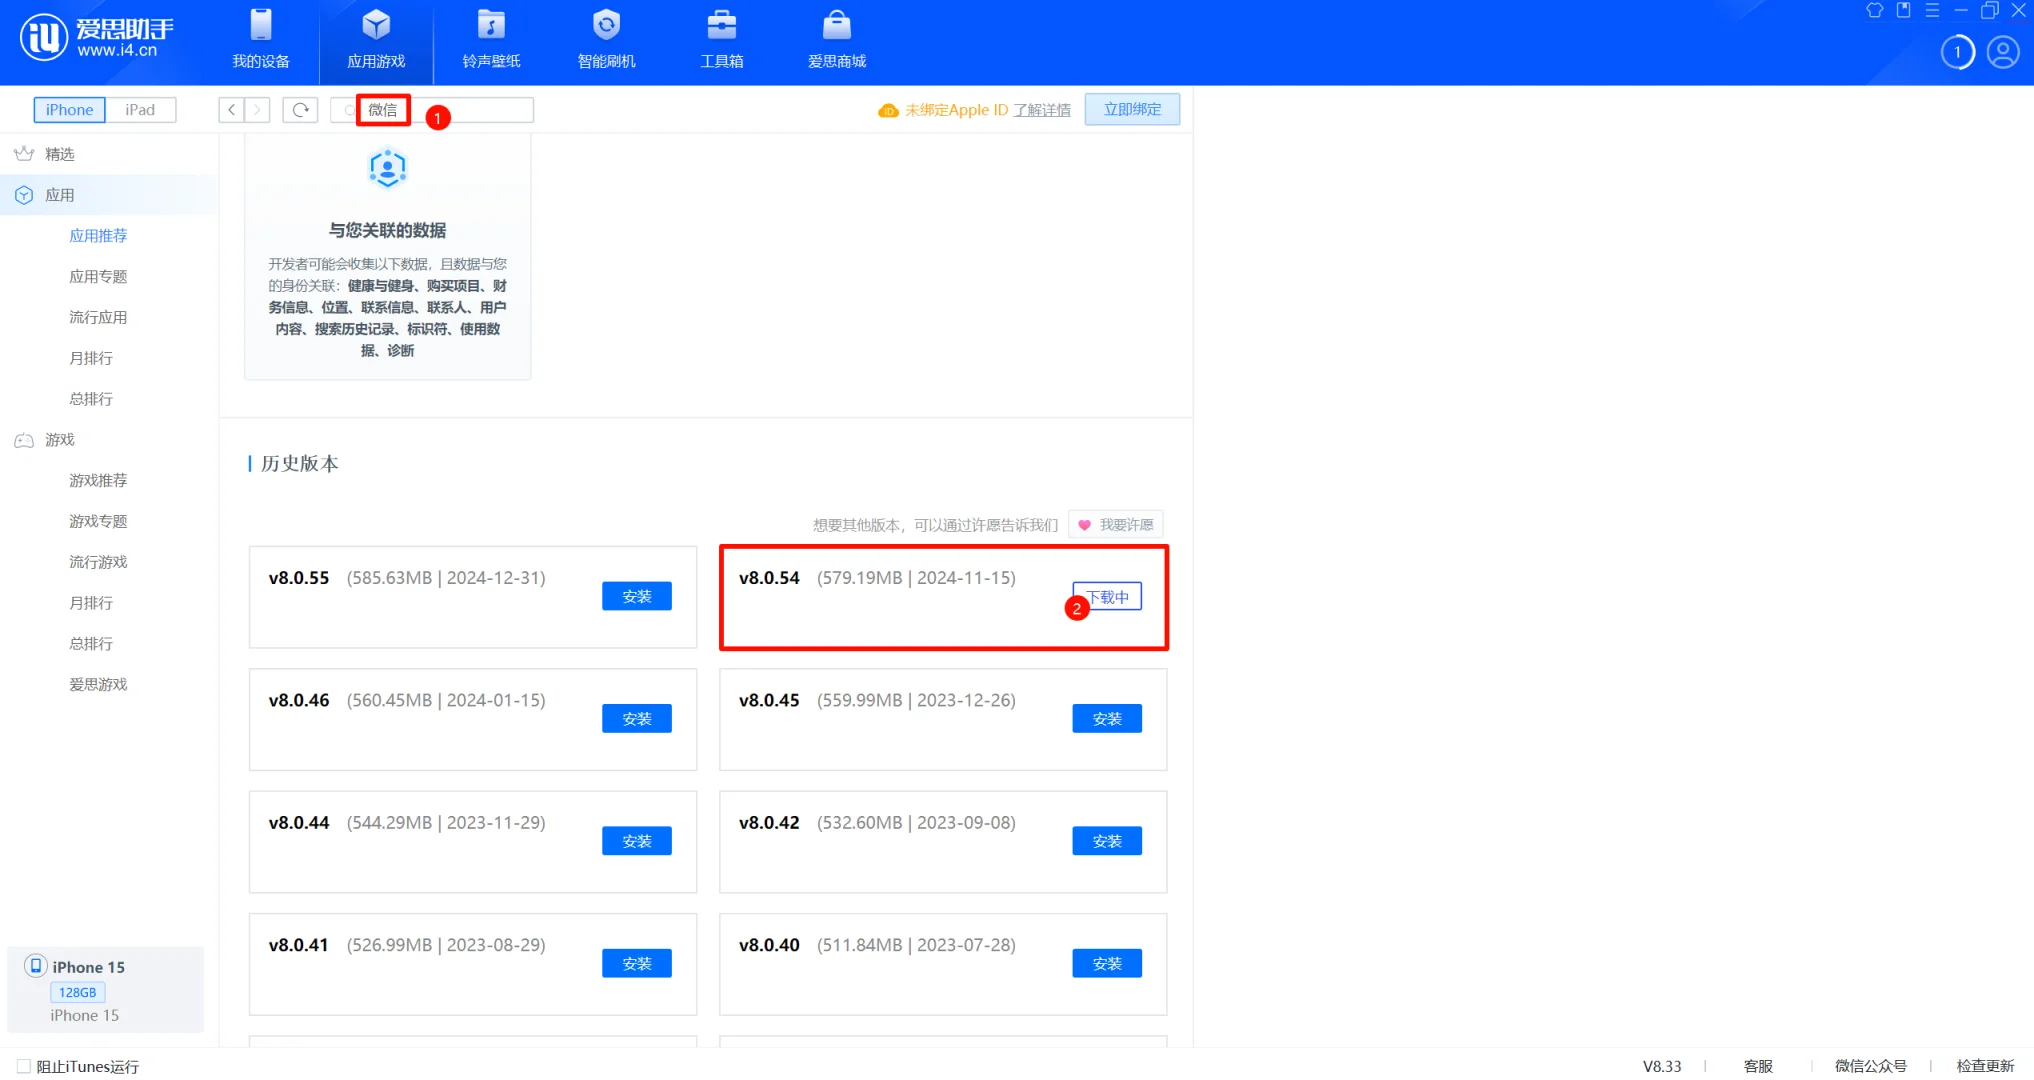
Task: Refresh the current page with the reload icon
Action: [300, 109]
